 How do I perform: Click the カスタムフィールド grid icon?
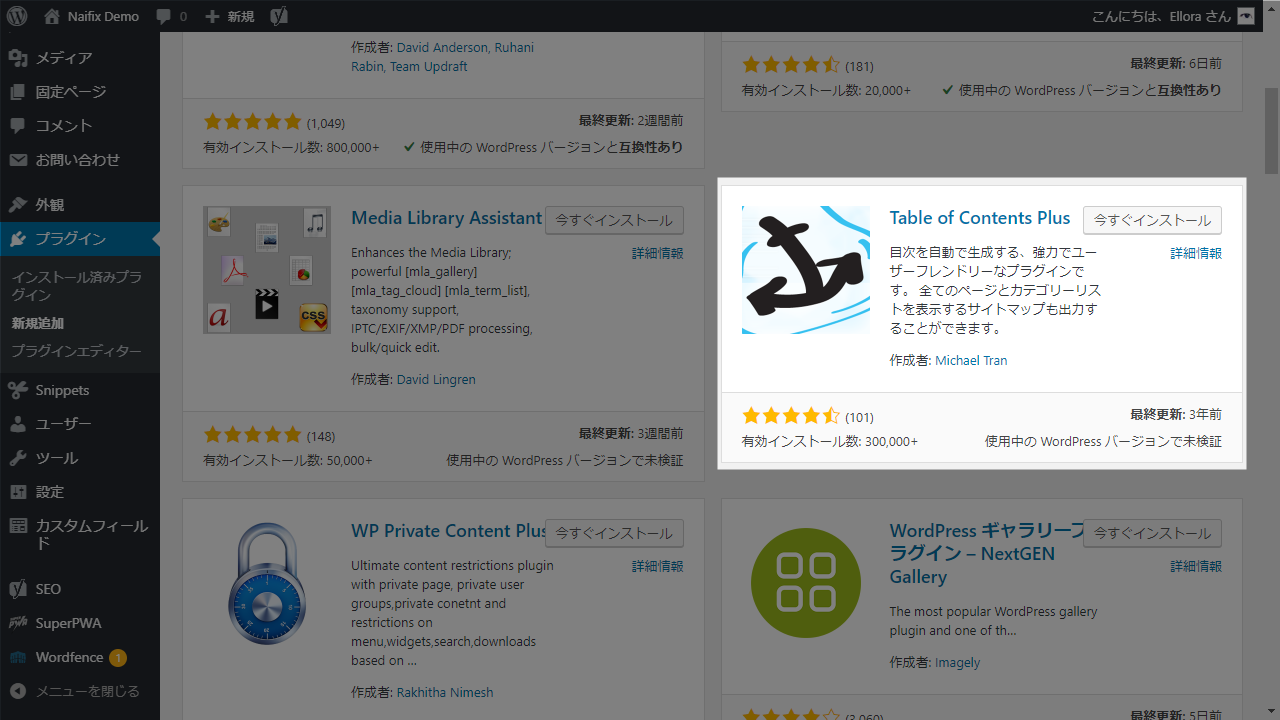[x=18, y=526]
